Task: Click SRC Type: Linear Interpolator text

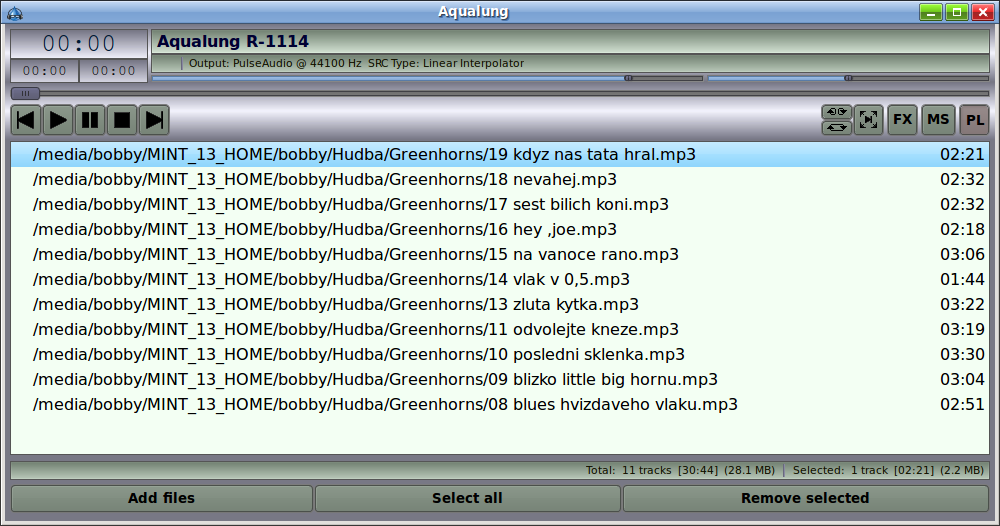Action: [x=446, y=63]
